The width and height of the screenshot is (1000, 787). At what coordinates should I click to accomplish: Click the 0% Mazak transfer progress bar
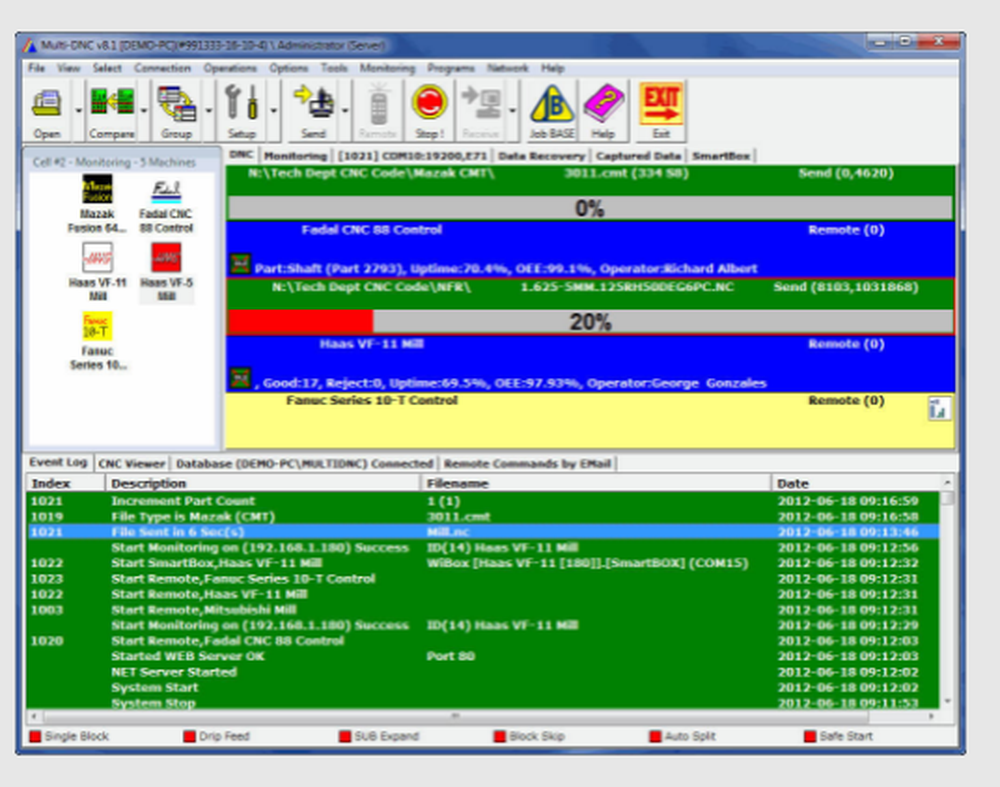[x=590, y=208]
